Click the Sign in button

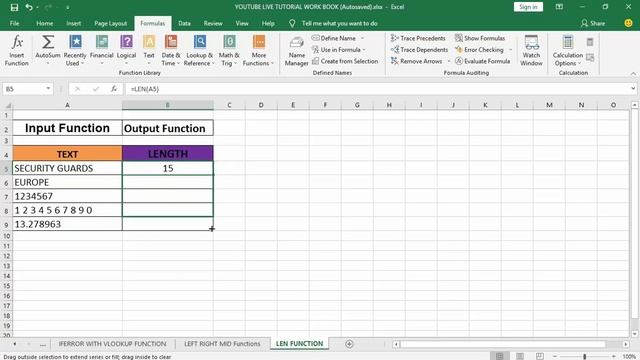(528, 7)
